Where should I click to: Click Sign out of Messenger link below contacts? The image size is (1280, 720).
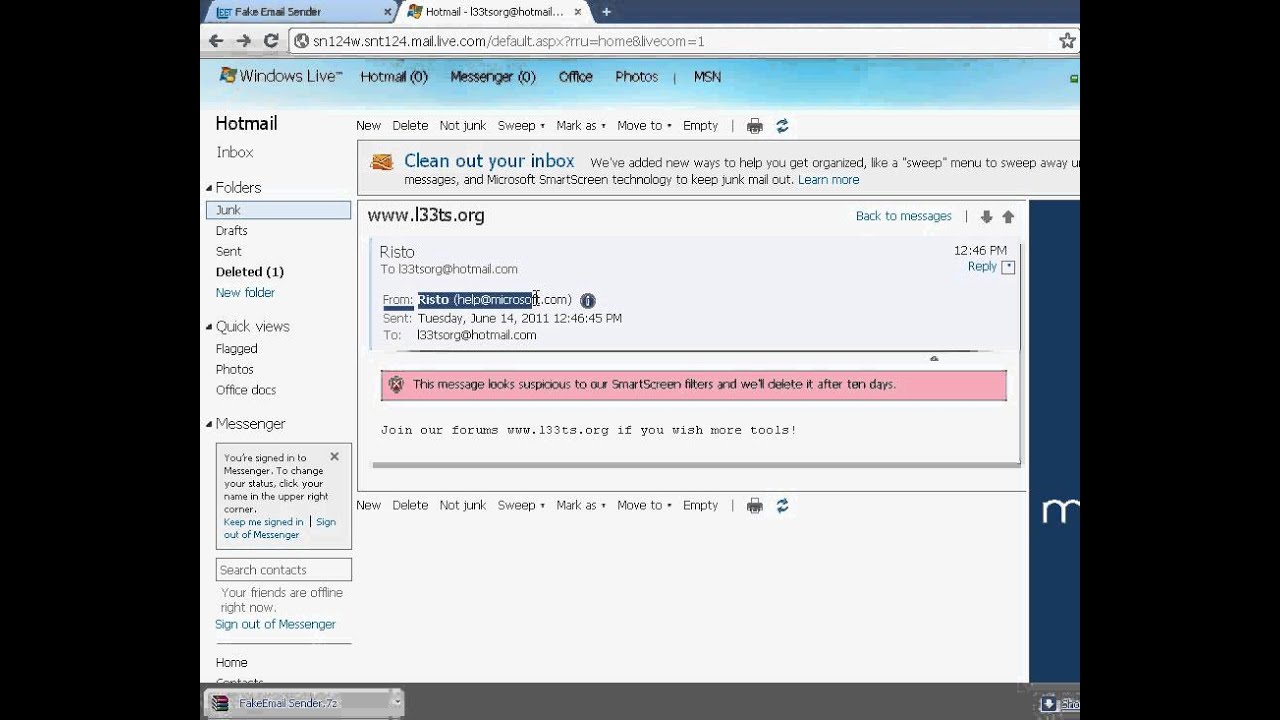275,624
